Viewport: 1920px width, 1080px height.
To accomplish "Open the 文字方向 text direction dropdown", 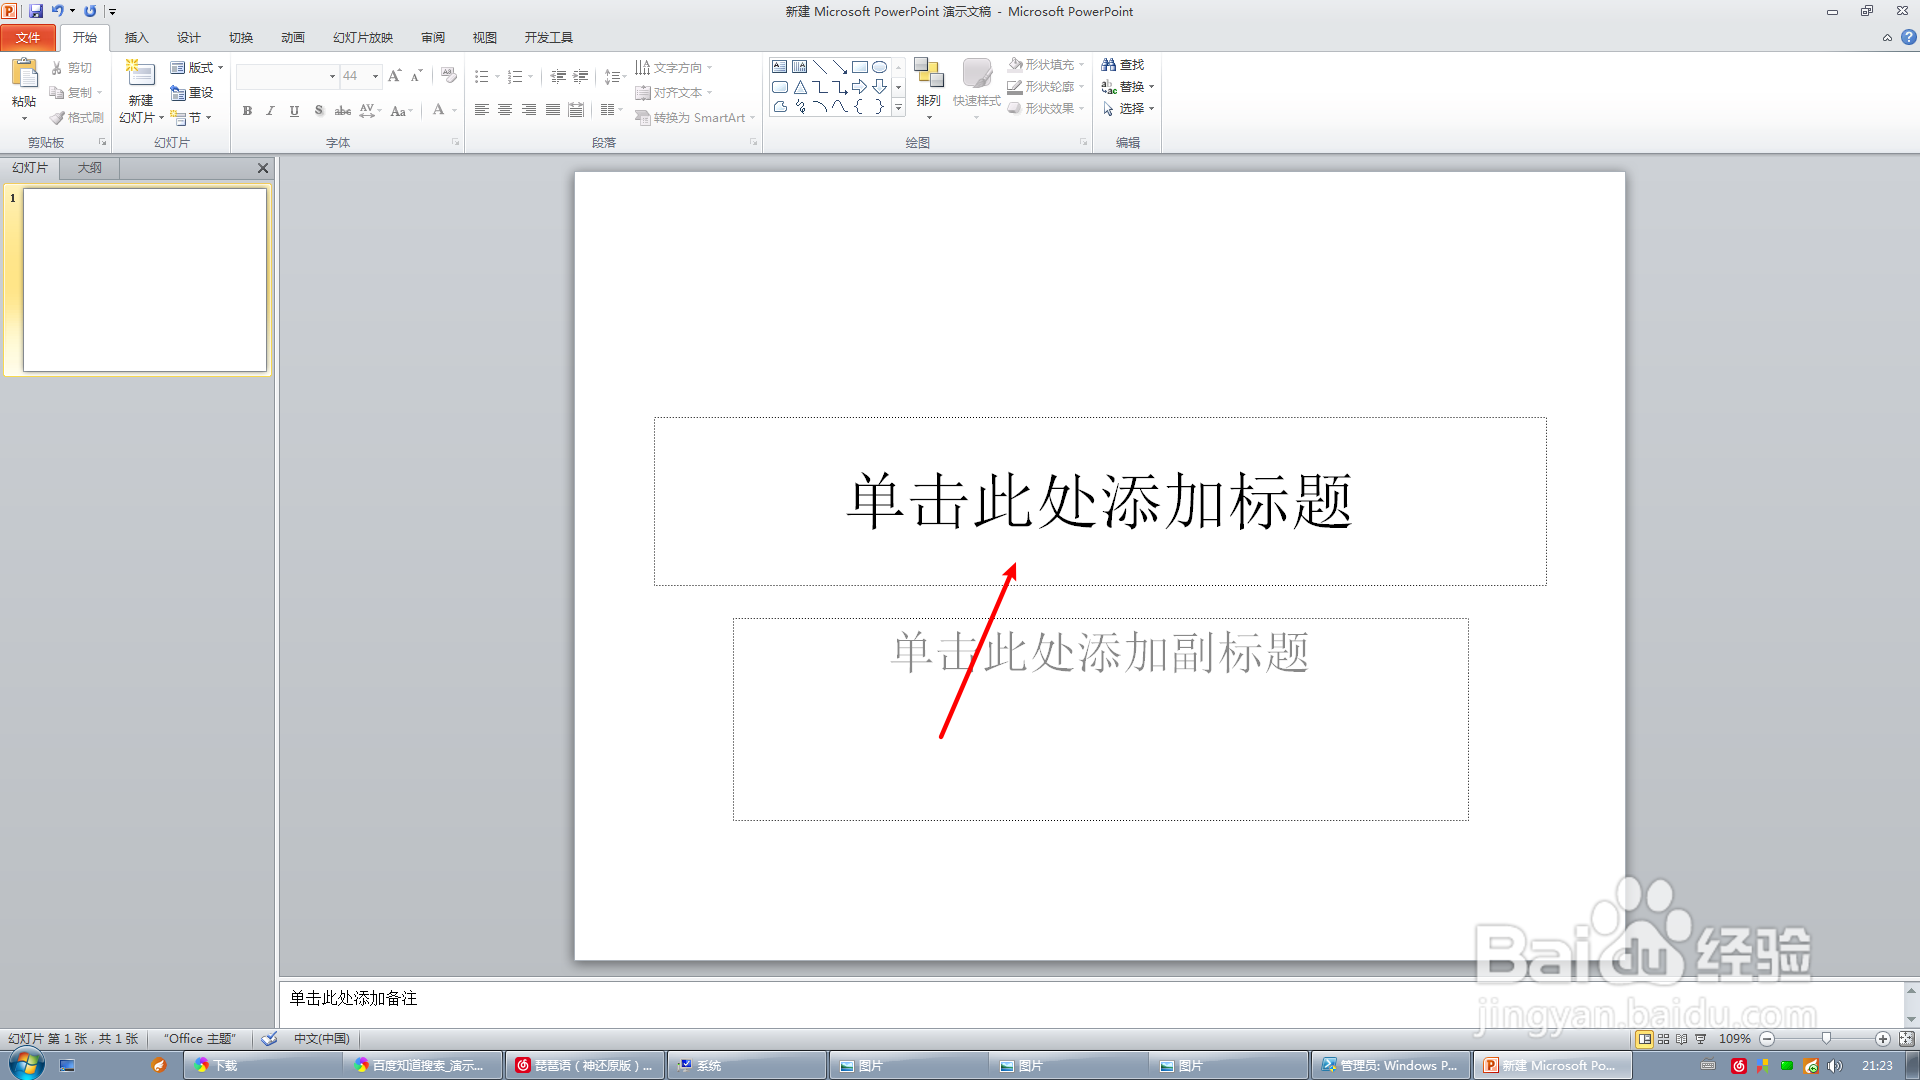I will 674,68.
